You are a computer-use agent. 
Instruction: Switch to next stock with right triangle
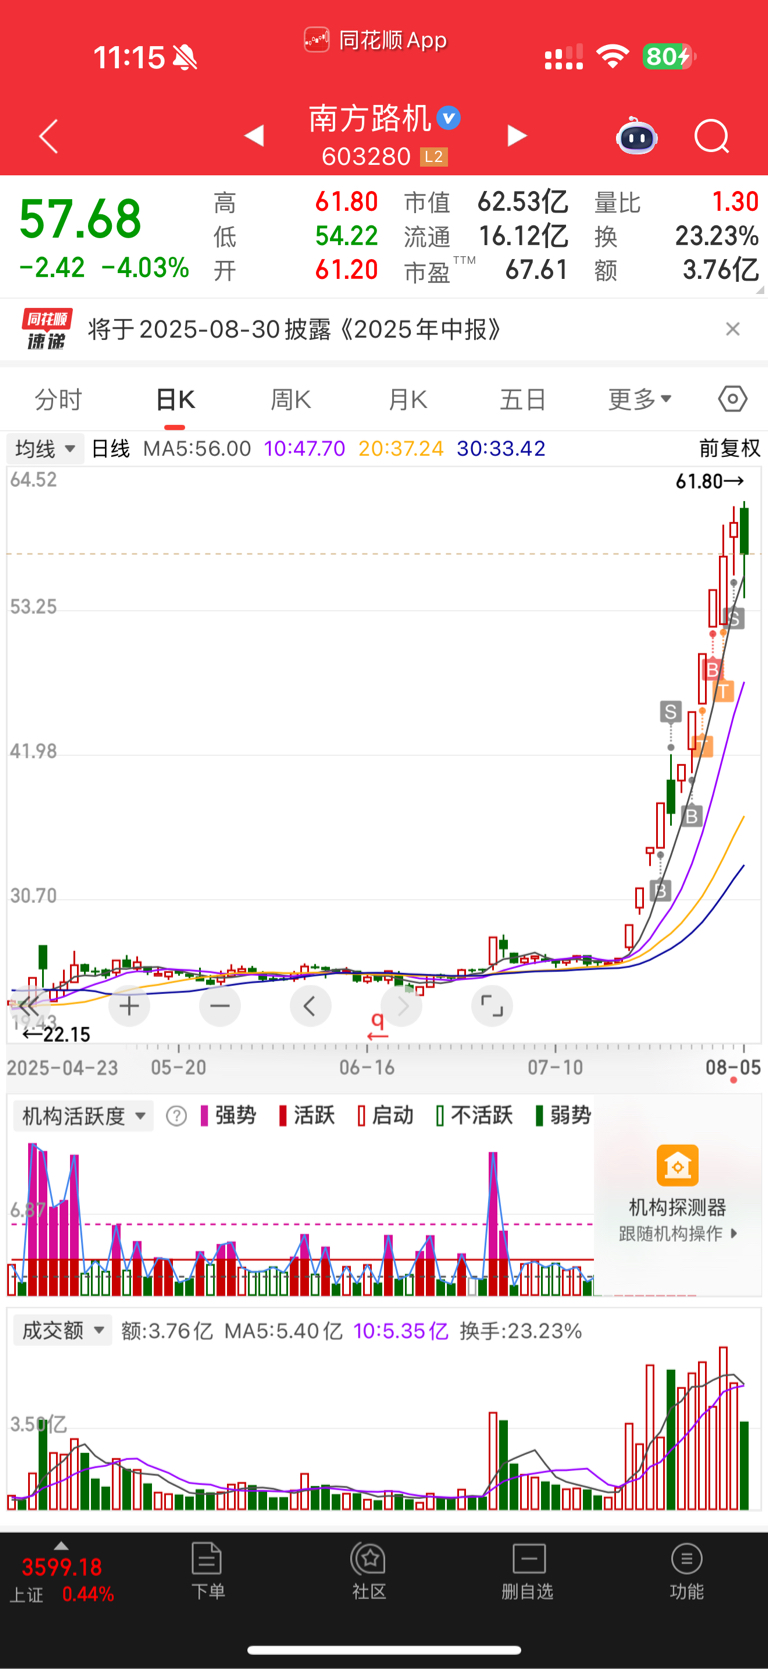(517, 136)
